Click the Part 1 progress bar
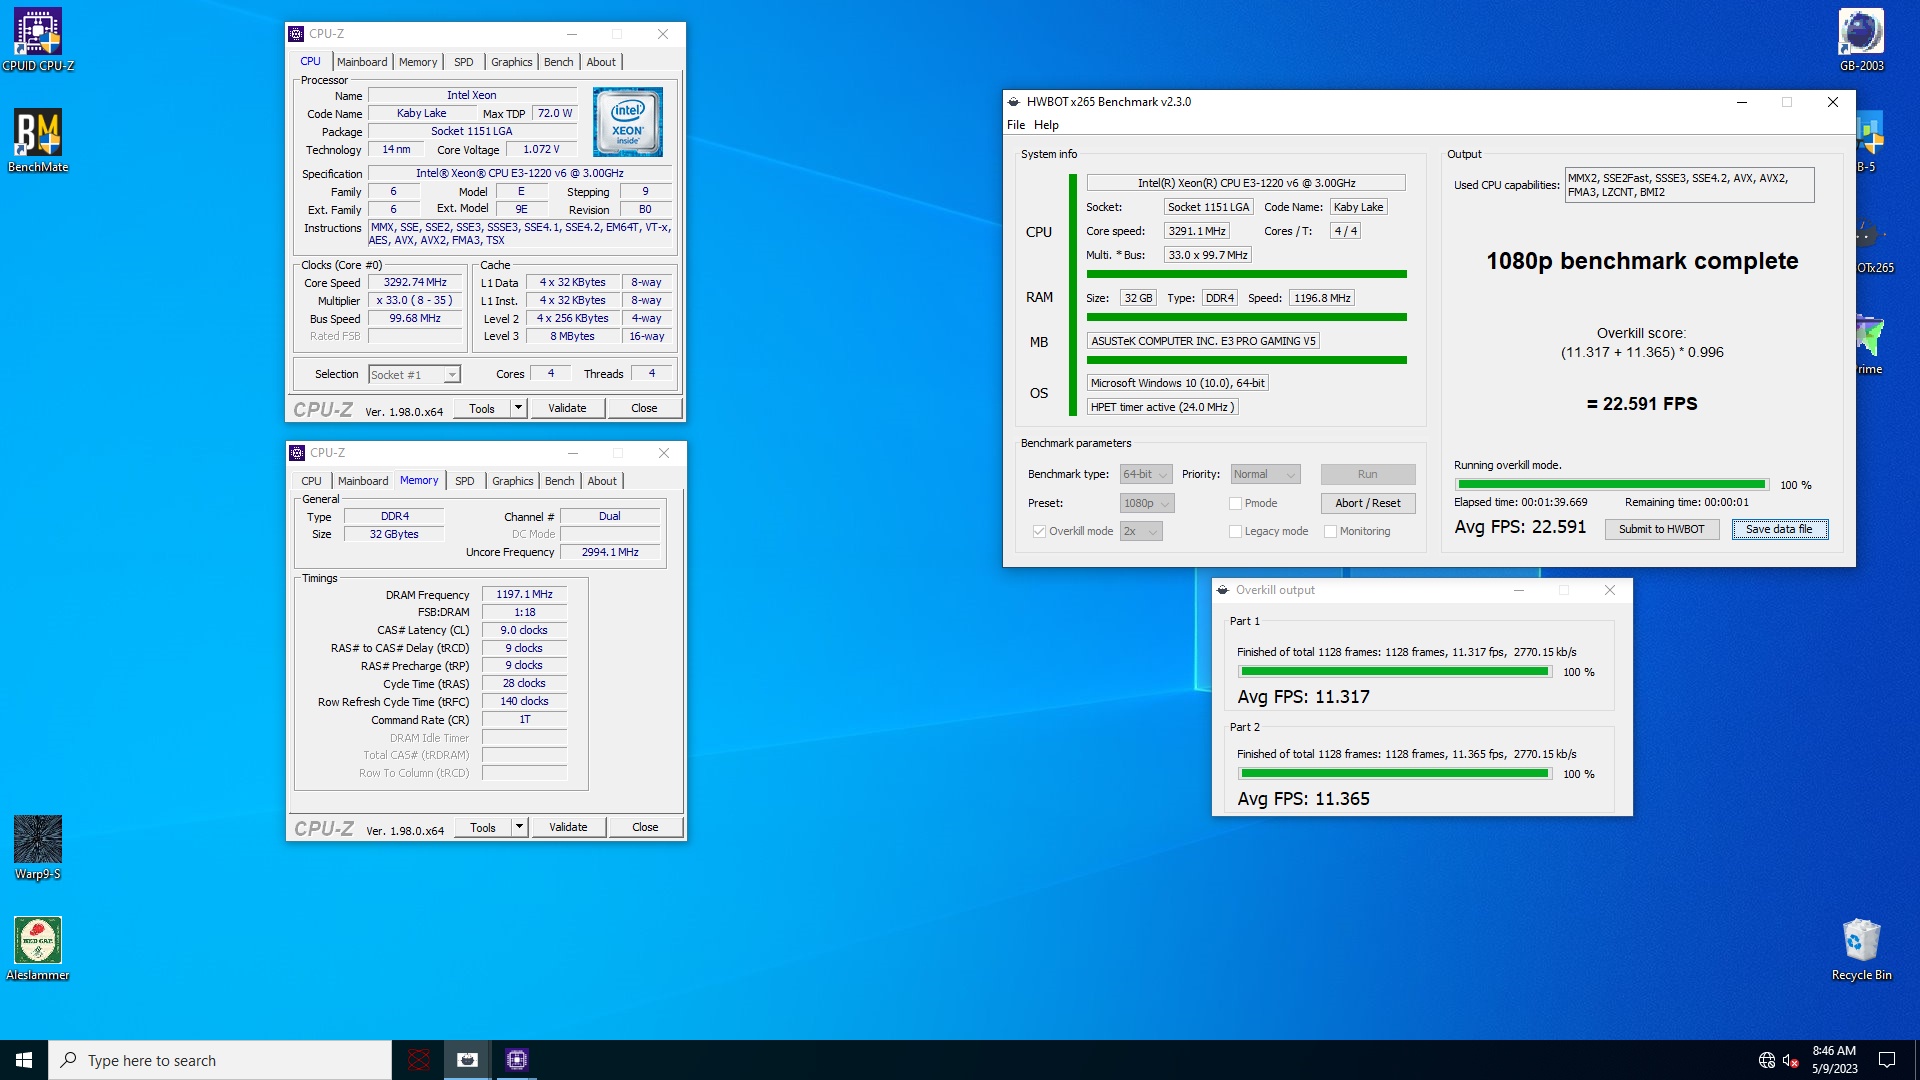The width and height of the screenshot is (1920, 1080). (x=1394, y=672)
